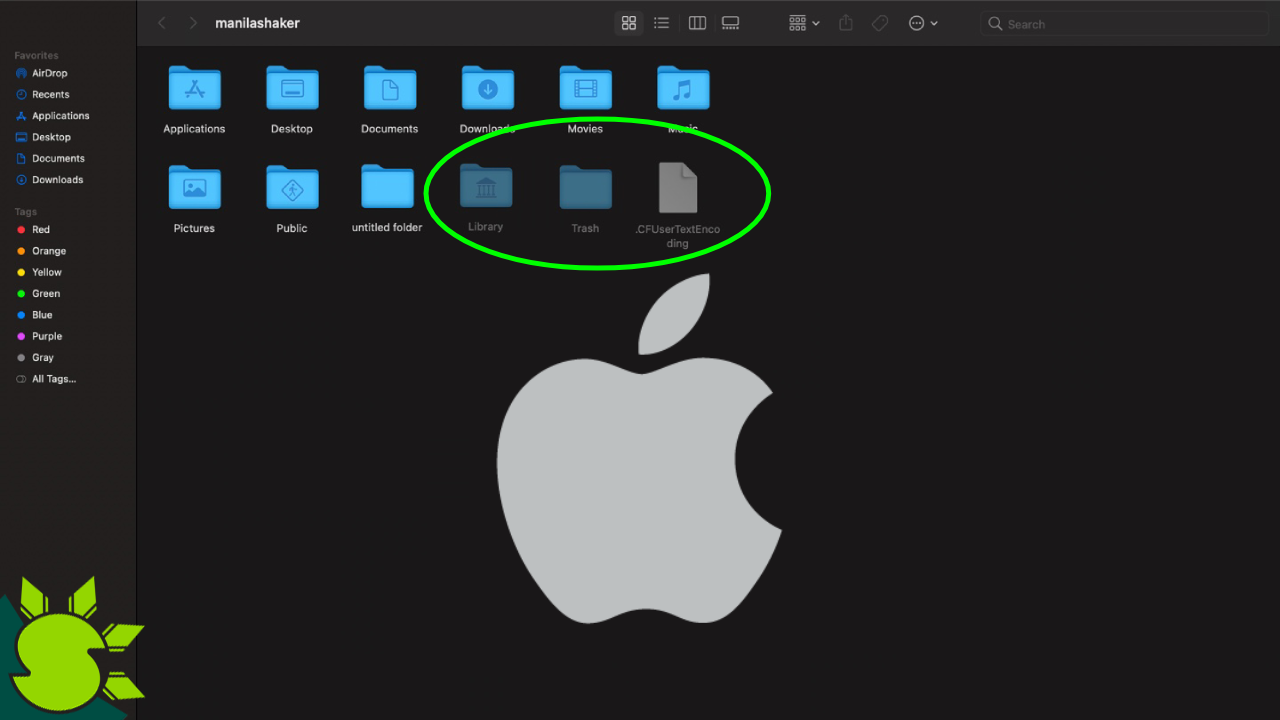Click the "untitled folder" name label
The height and width of the screenshot is (720, 1280).
point(387,228)
